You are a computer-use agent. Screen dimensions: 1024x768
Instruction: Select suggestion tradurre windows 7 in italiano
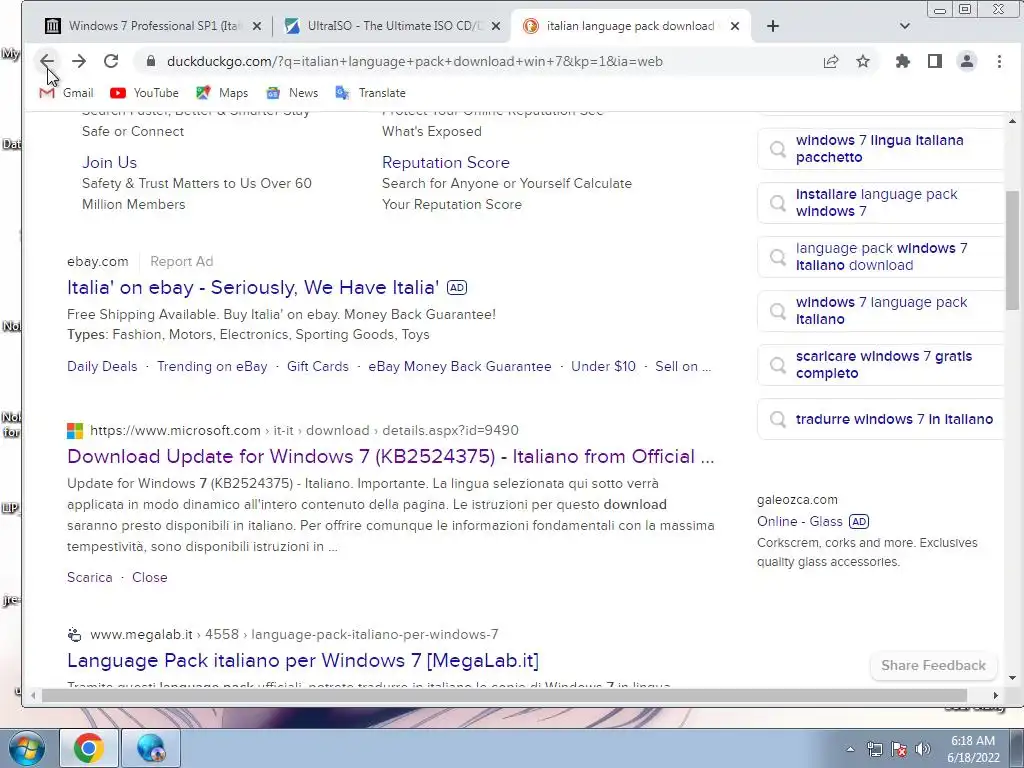[x=880, y=419]
